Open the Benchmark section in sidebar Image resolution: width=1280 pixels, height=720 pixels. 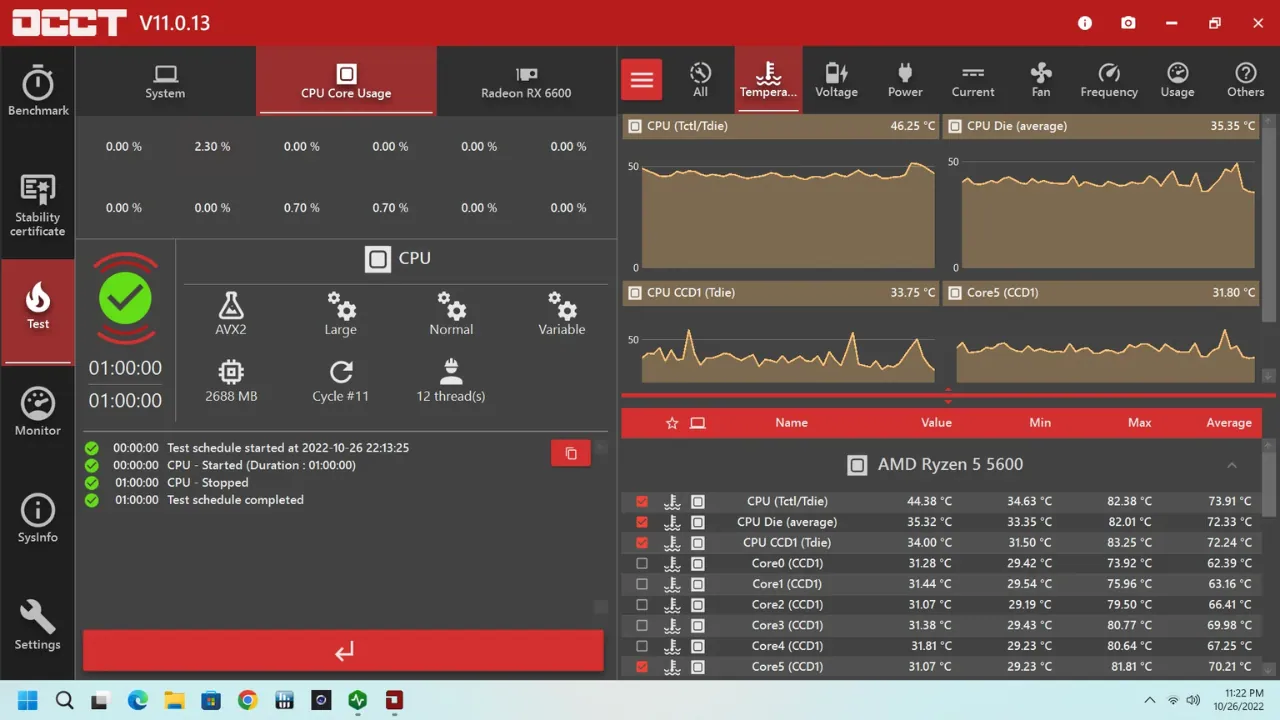38,90
